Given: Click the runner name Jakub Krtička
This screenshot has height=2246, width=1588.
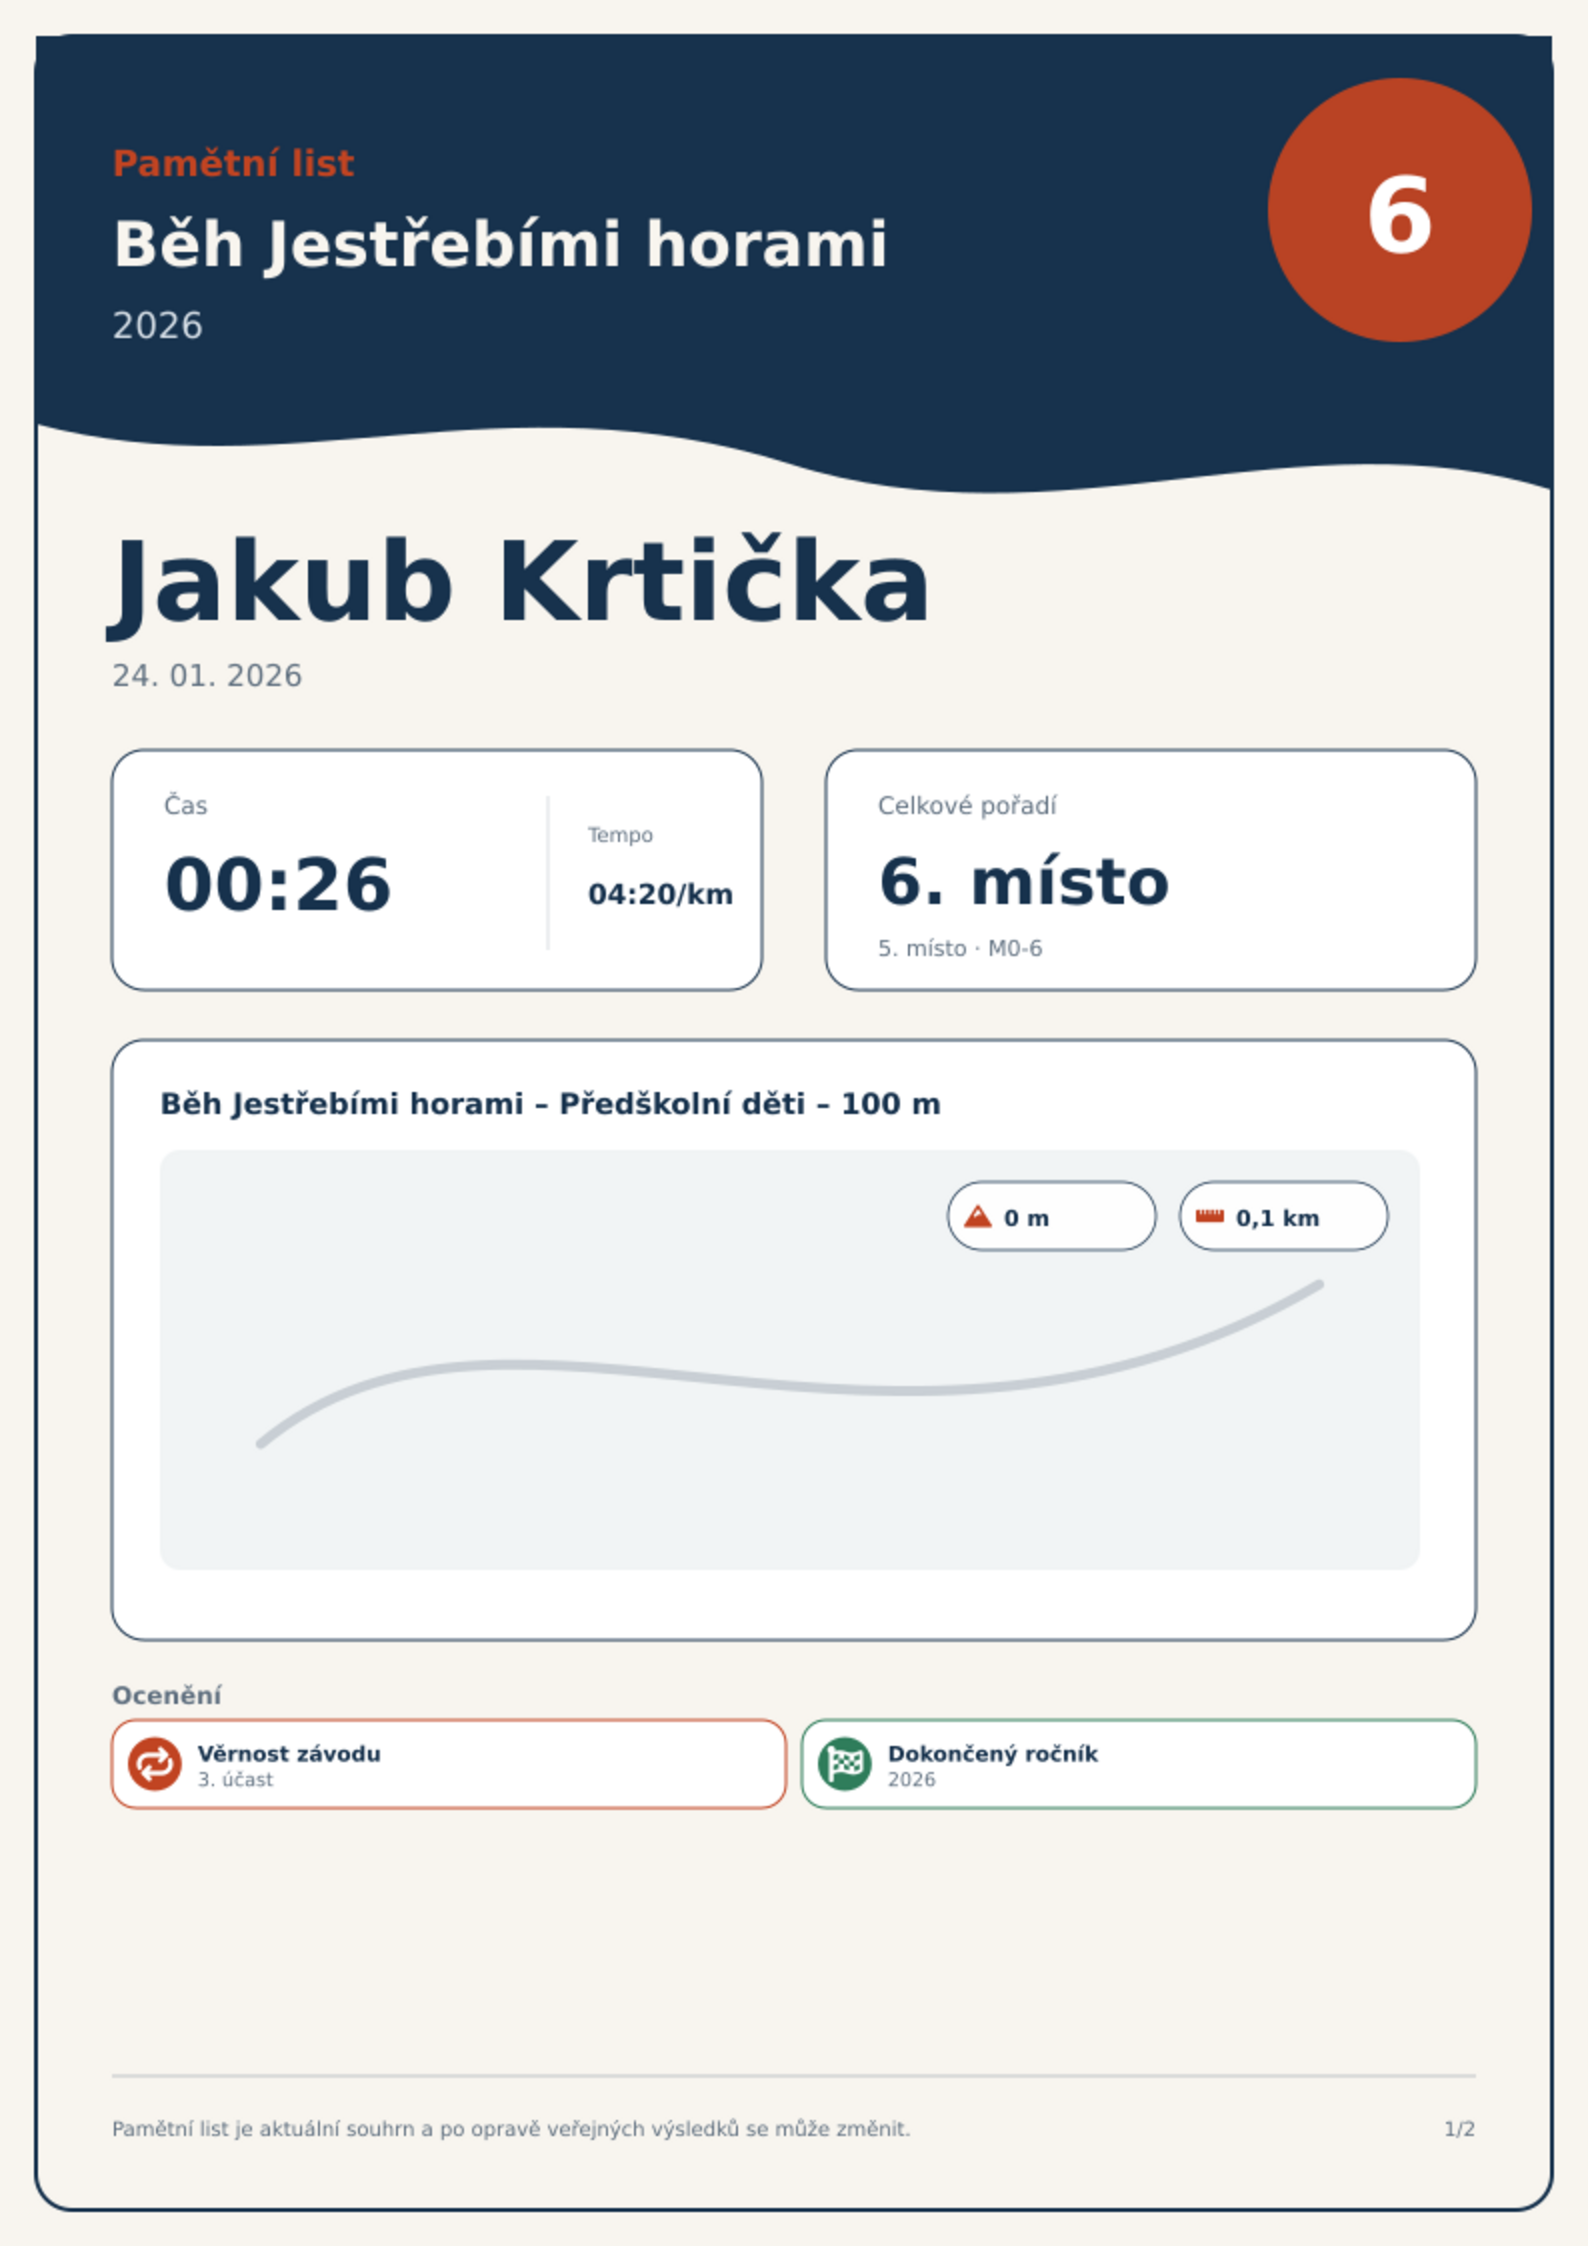Looking at the screenshot, I should [519, 584].
